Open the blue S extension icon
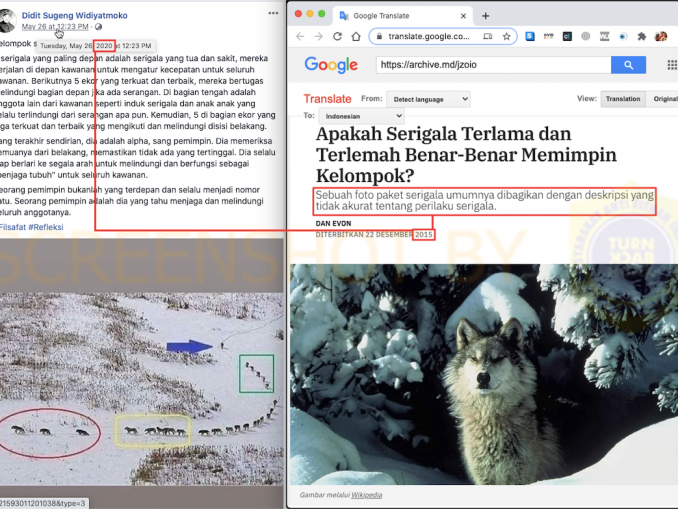 pos(530,36)
